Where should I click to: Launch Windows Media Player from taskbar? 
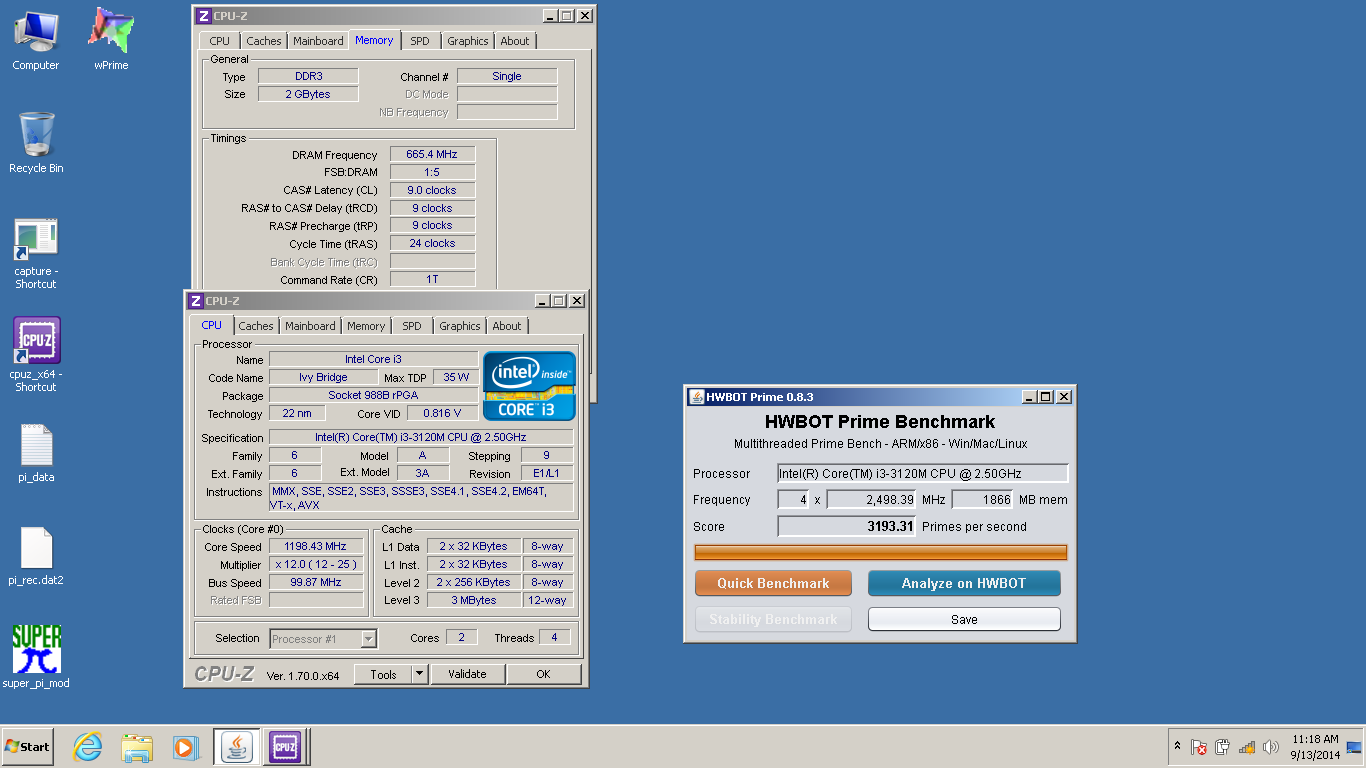185,747
